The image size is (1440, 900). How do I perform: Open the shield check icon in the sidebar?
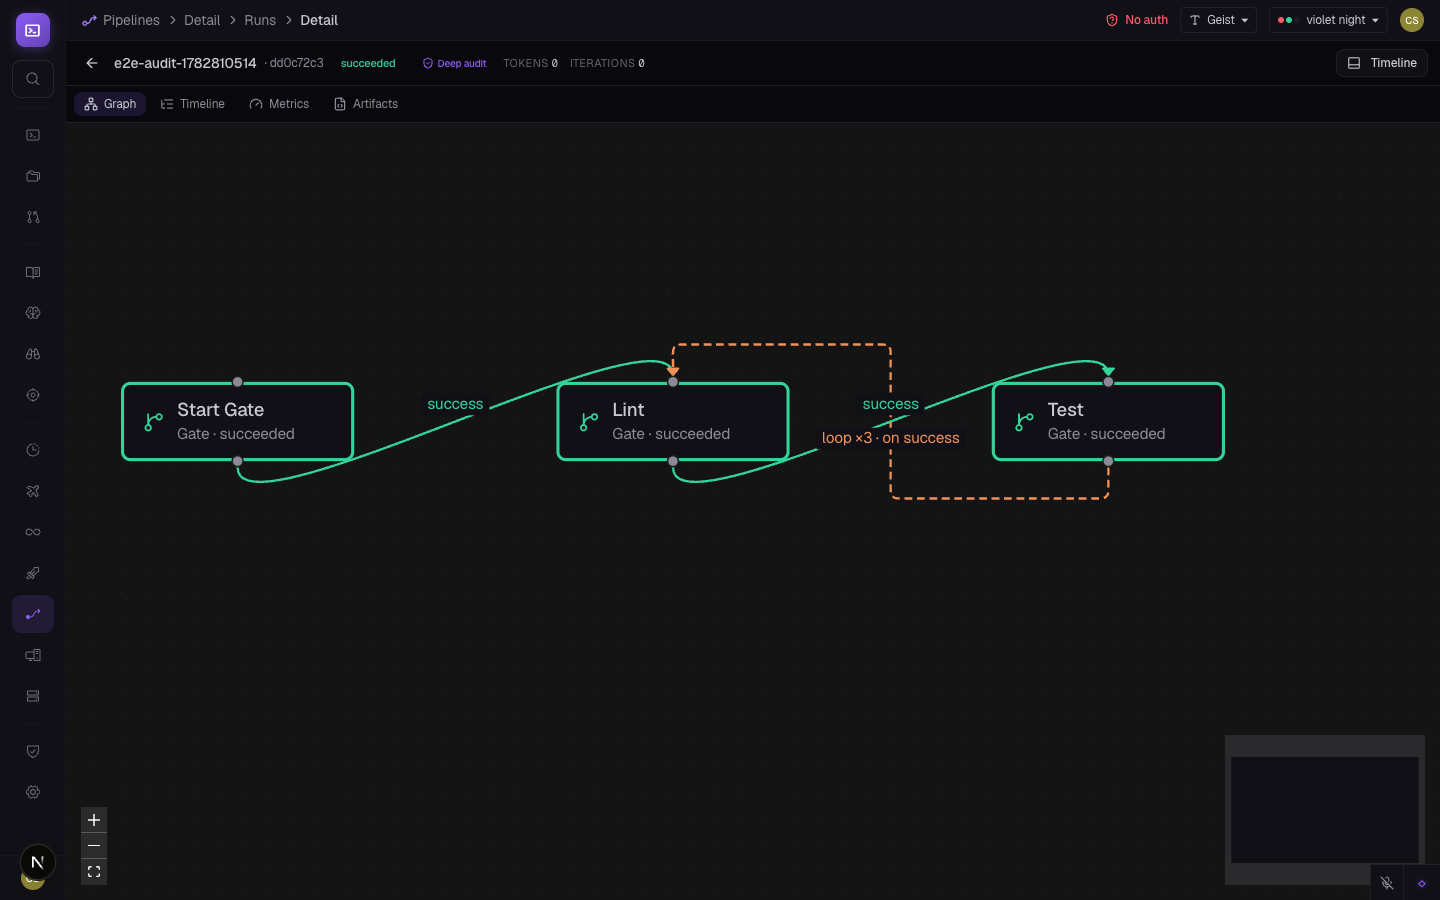click(33, 751)
